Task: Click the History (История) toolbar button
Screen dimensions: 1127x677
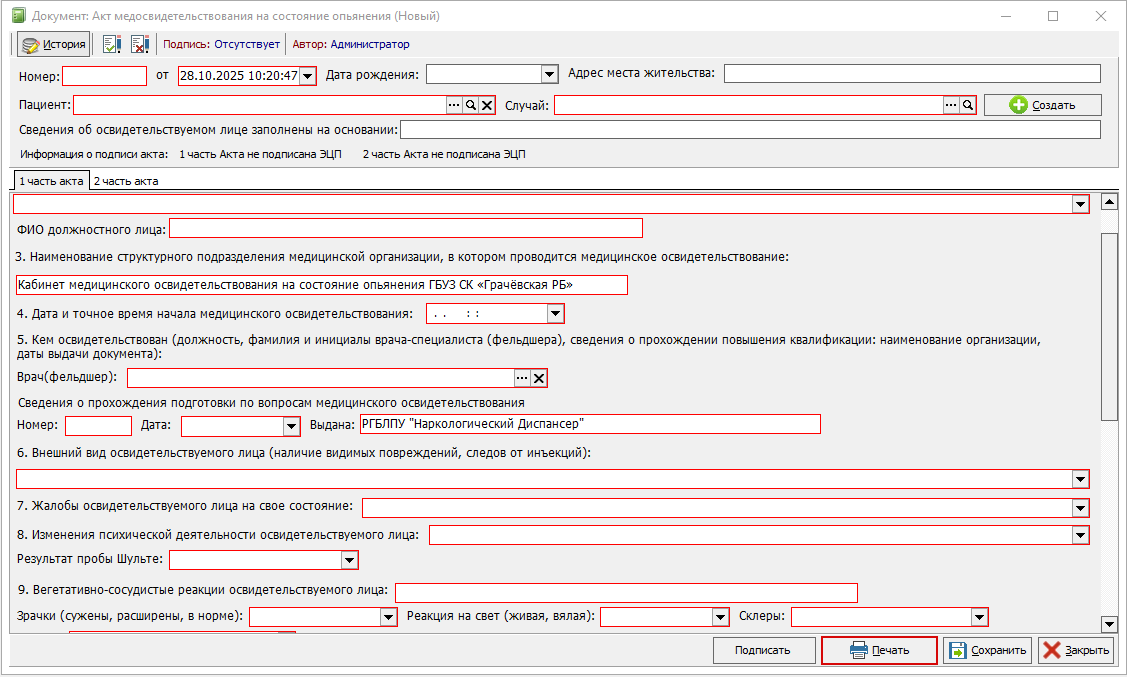Action: pos(54,44)
